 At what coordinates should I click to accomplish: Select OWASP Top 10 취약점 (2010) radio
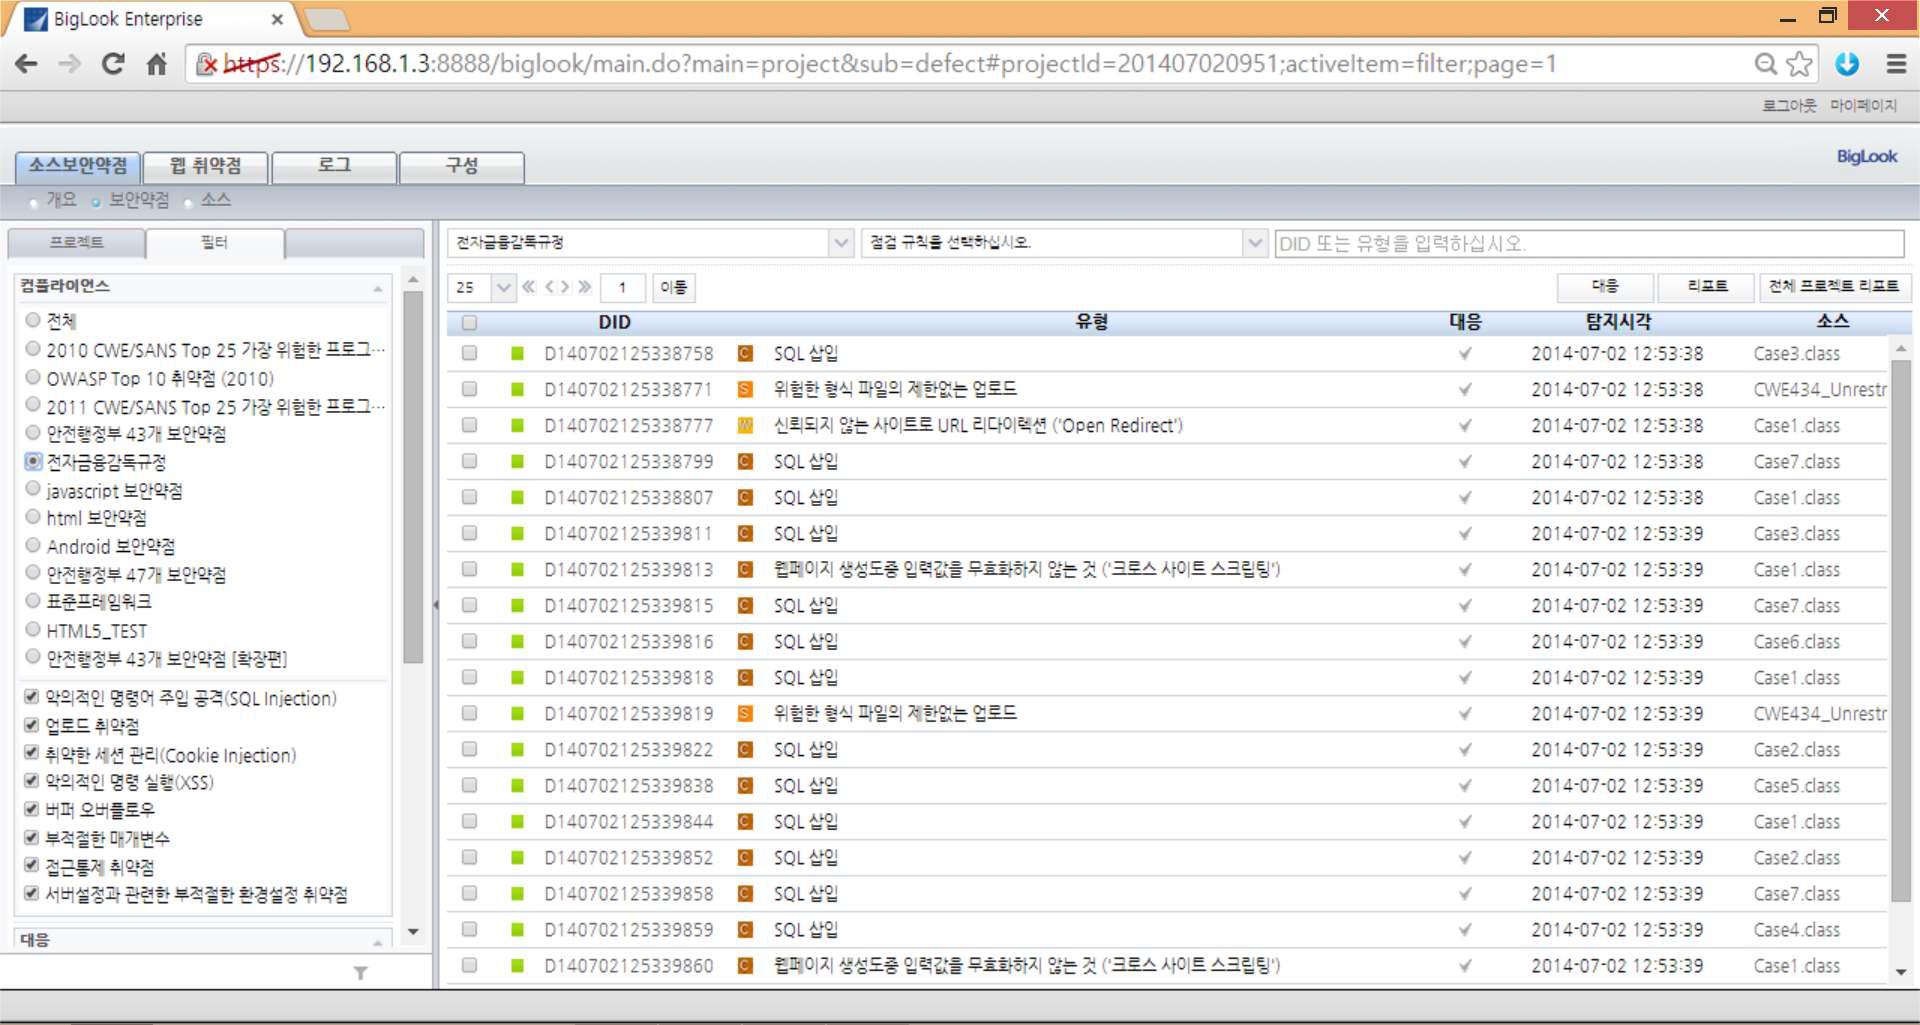(x=33, y=378)
